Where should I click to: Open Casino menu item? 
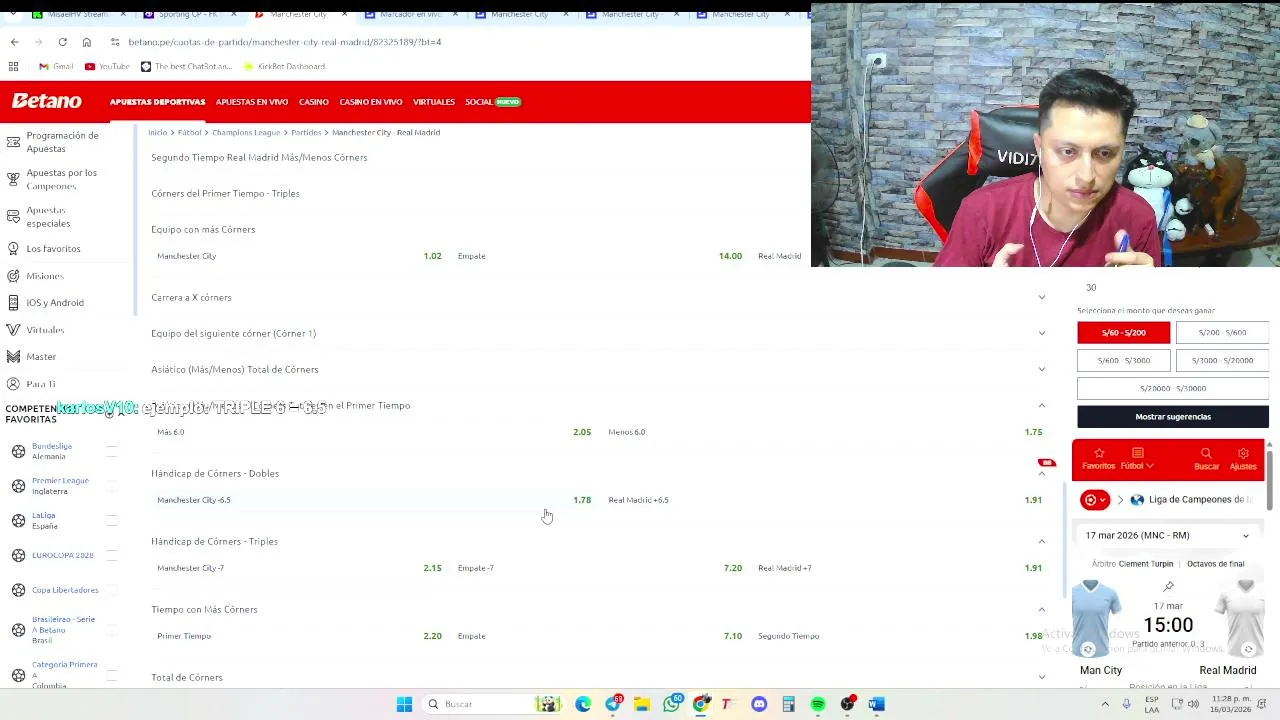tap(313, 102)
